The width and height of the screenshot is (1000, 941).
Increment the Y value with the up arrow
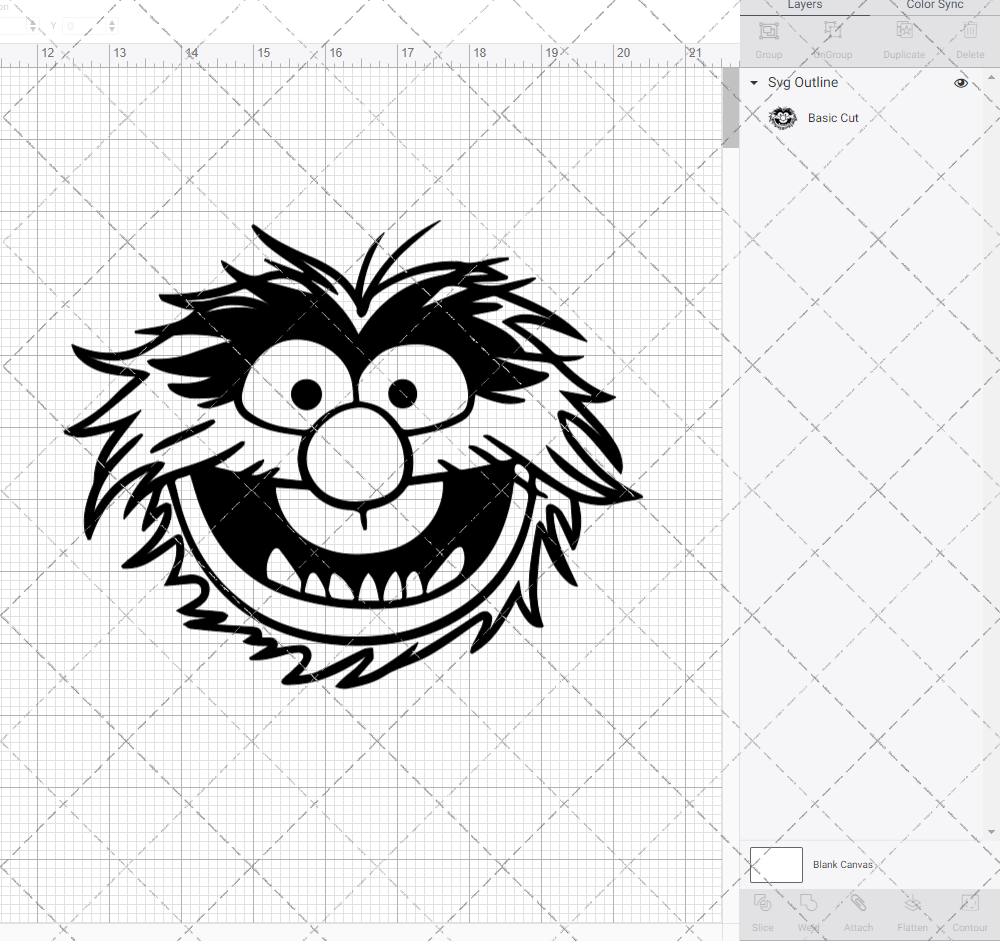click(111, 22)
